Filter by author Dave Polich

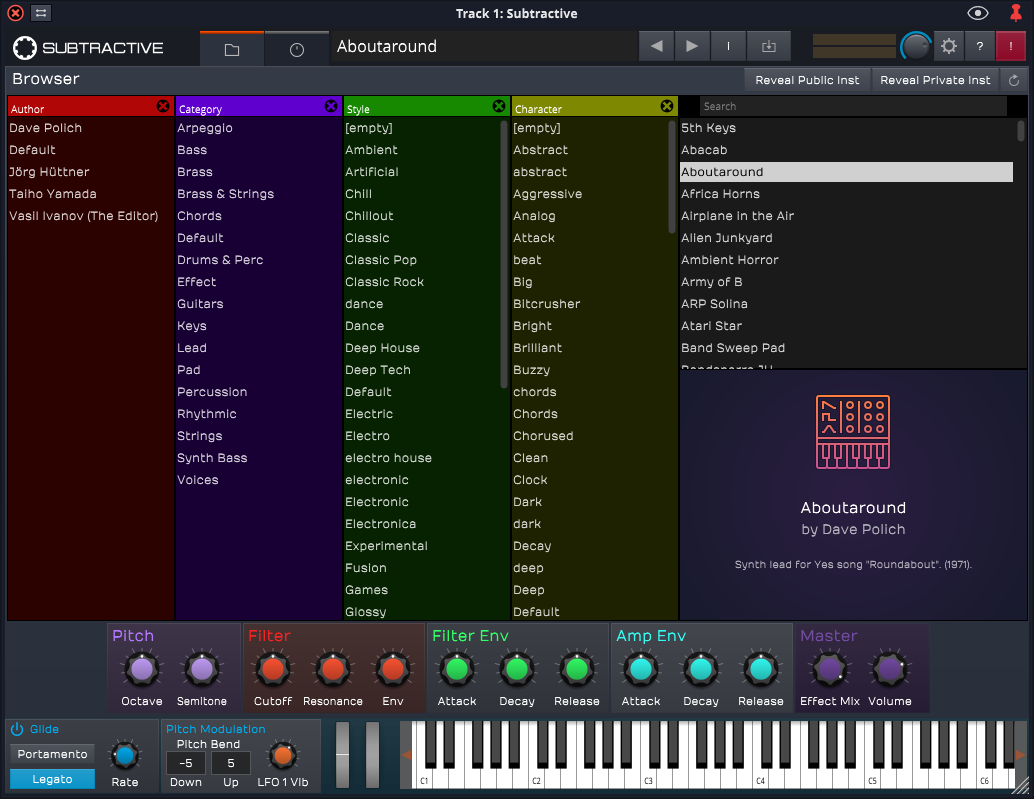(46, 128)
